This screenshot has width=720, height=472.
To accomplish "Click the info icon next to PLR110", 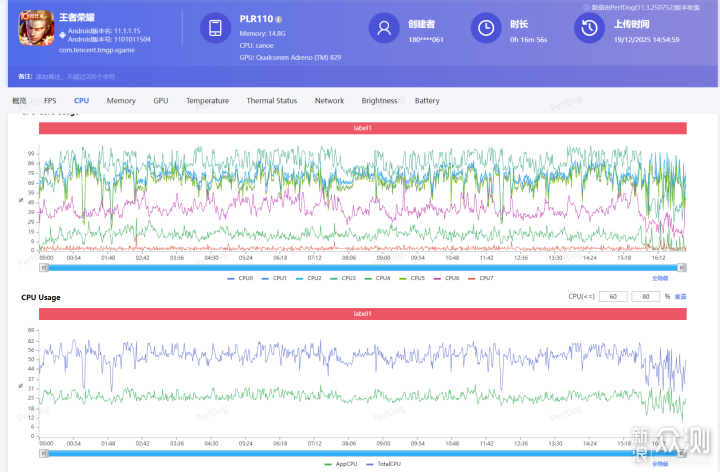I will (279, 19).
